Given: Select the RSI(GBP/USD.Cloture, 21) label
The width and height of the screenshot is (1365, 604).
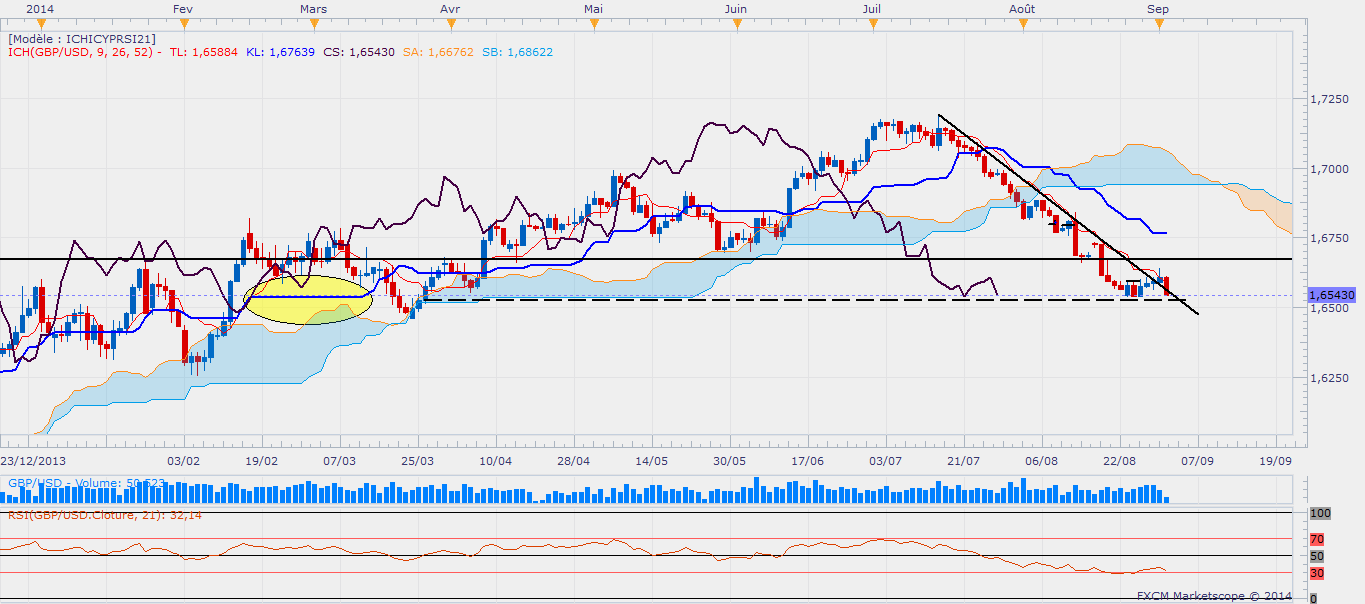Looking at the screenshot, I should tap(105, 515).
